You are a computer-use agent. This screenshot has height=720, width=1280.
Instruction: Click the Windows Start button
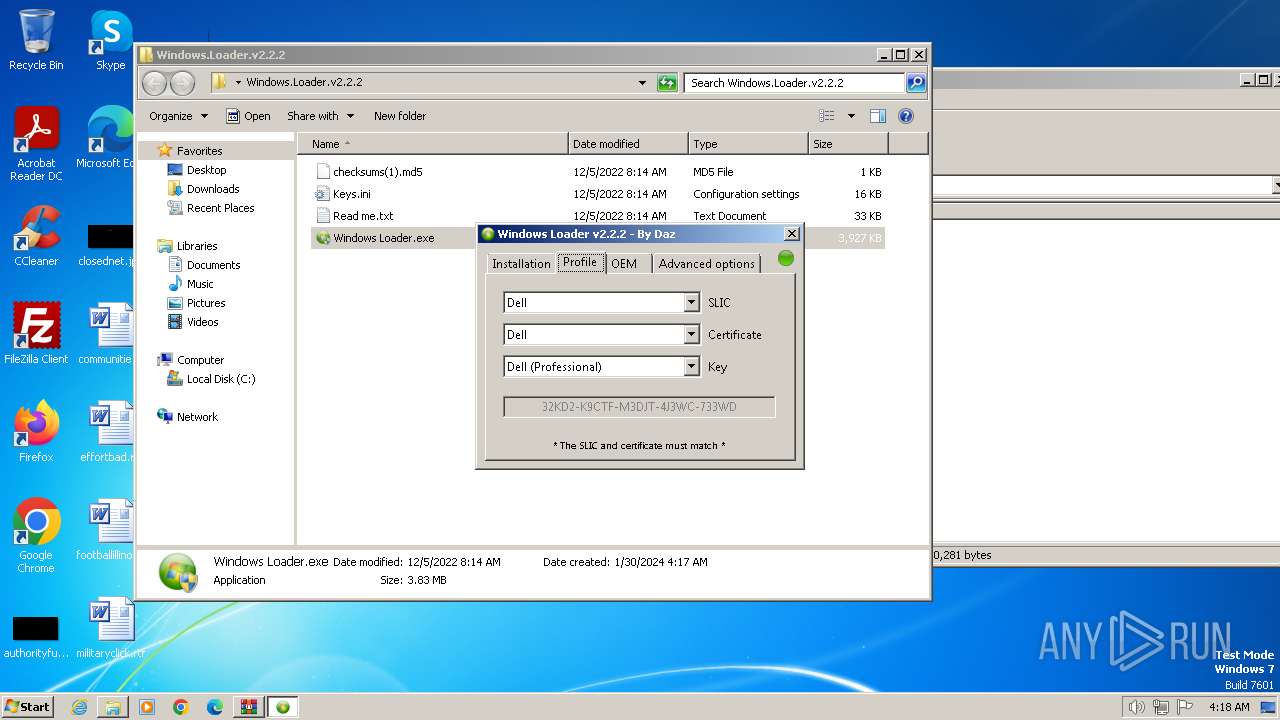[28, 707]
